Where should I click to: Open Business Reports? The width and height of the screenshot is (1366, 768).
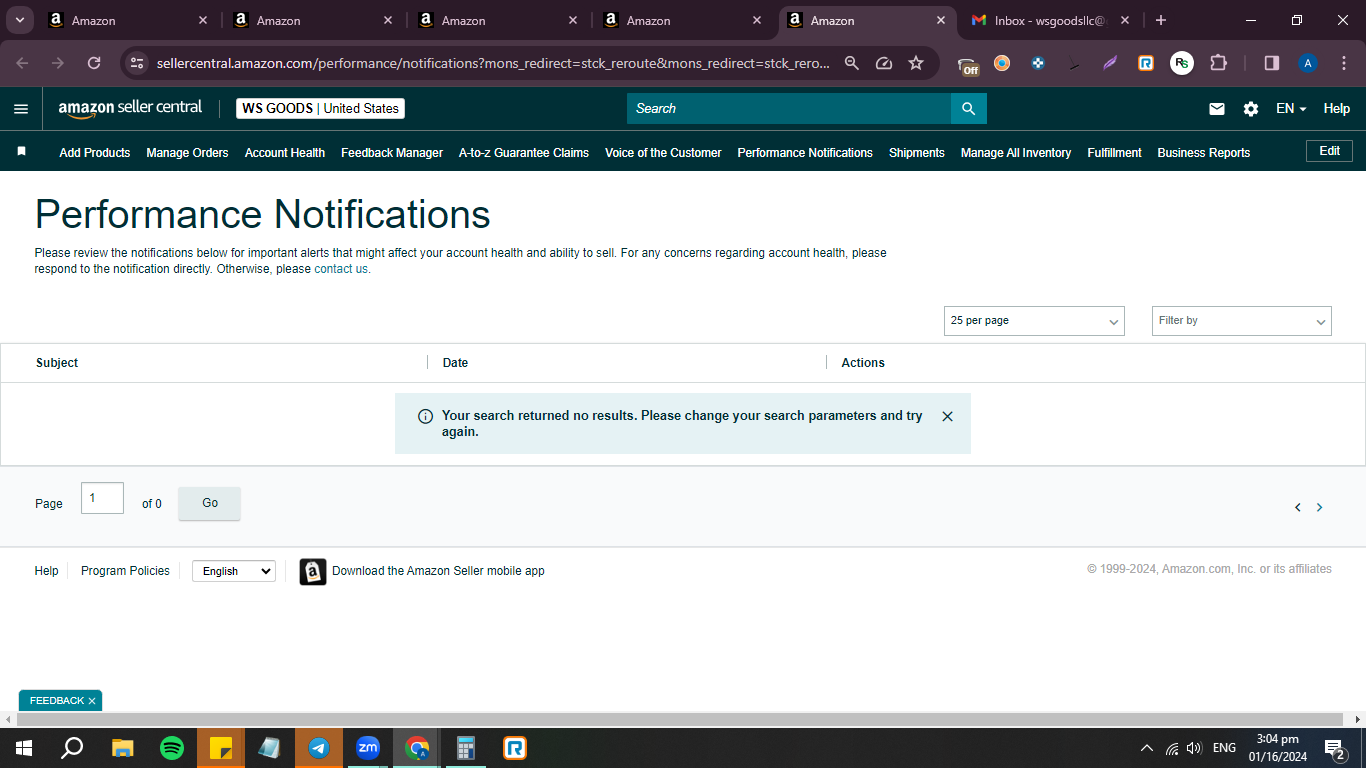click(x=1204, y=153)
